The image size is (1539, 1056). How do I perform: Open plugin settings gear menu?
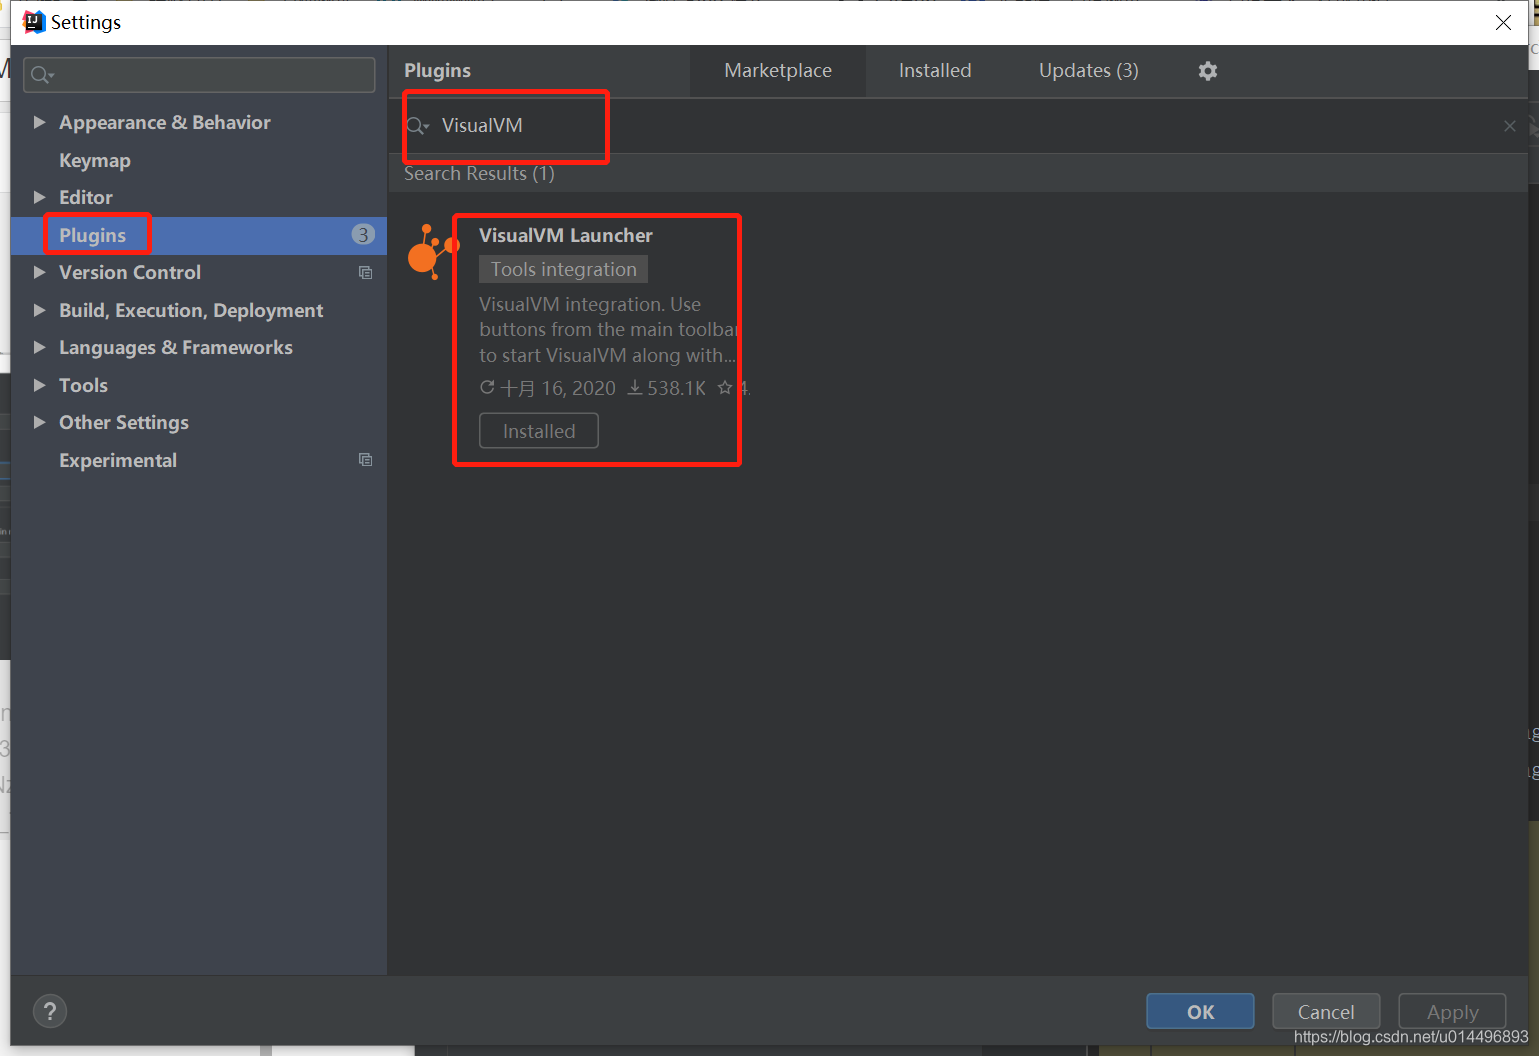[1207, 71]
